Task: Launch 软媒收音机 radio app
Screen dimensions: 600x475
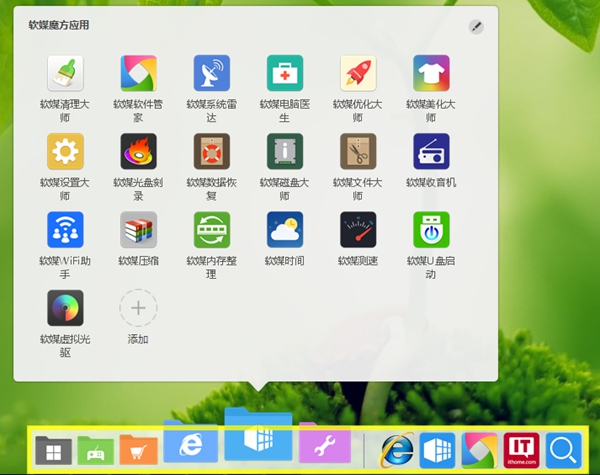Action: pyautogui.click(x=431, y=151)
